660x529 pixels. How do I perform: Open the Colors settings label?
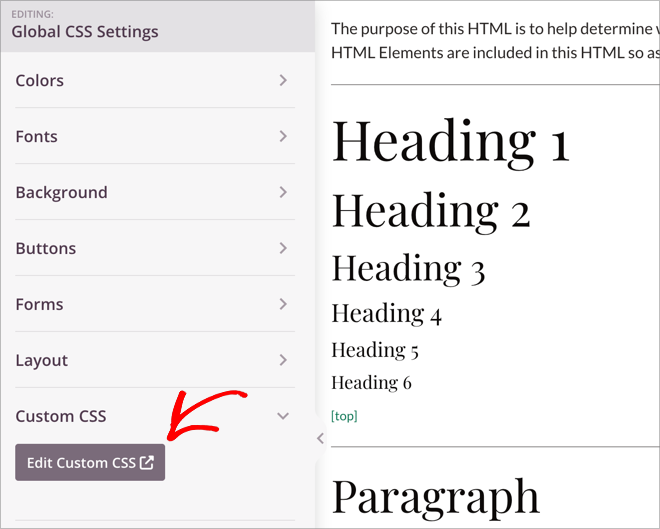coord(40,80)
